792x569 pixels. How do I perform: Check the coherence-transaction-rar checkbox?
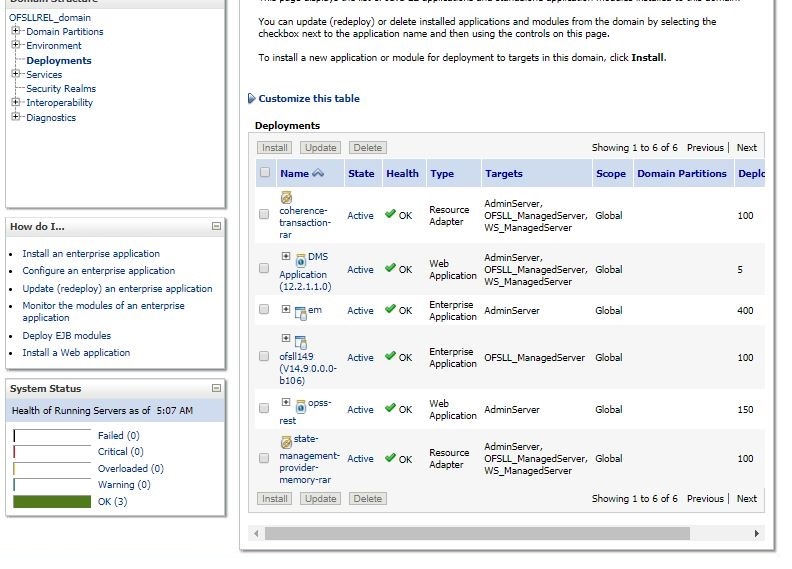264,214
